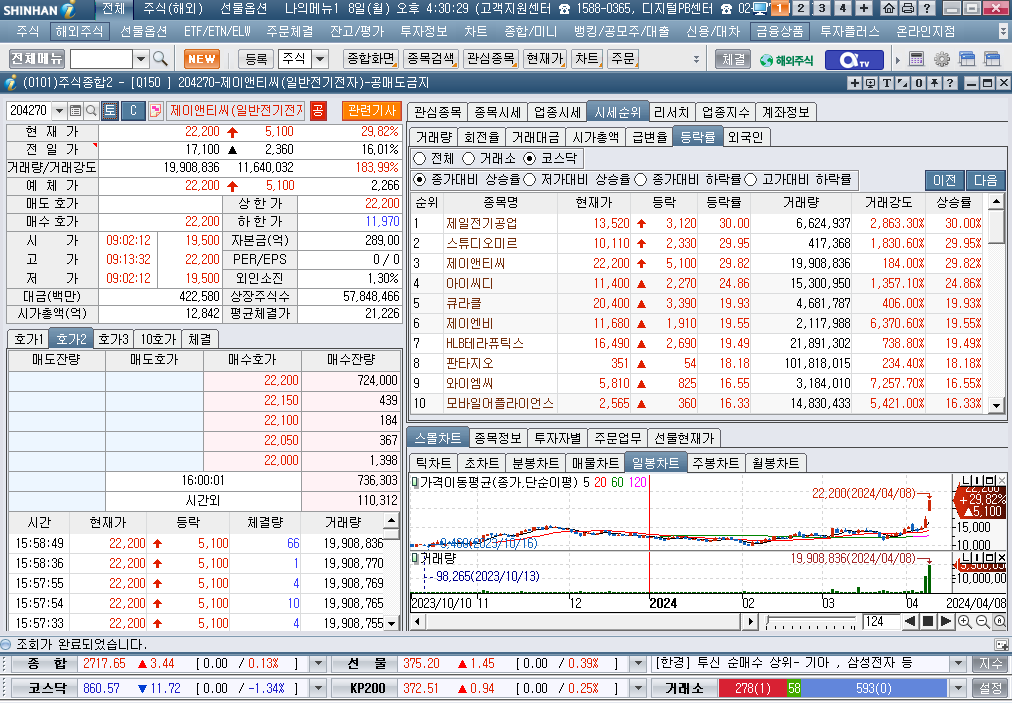Click the chart stop square button
1012x703 pixels.
(x=928, y=622)
